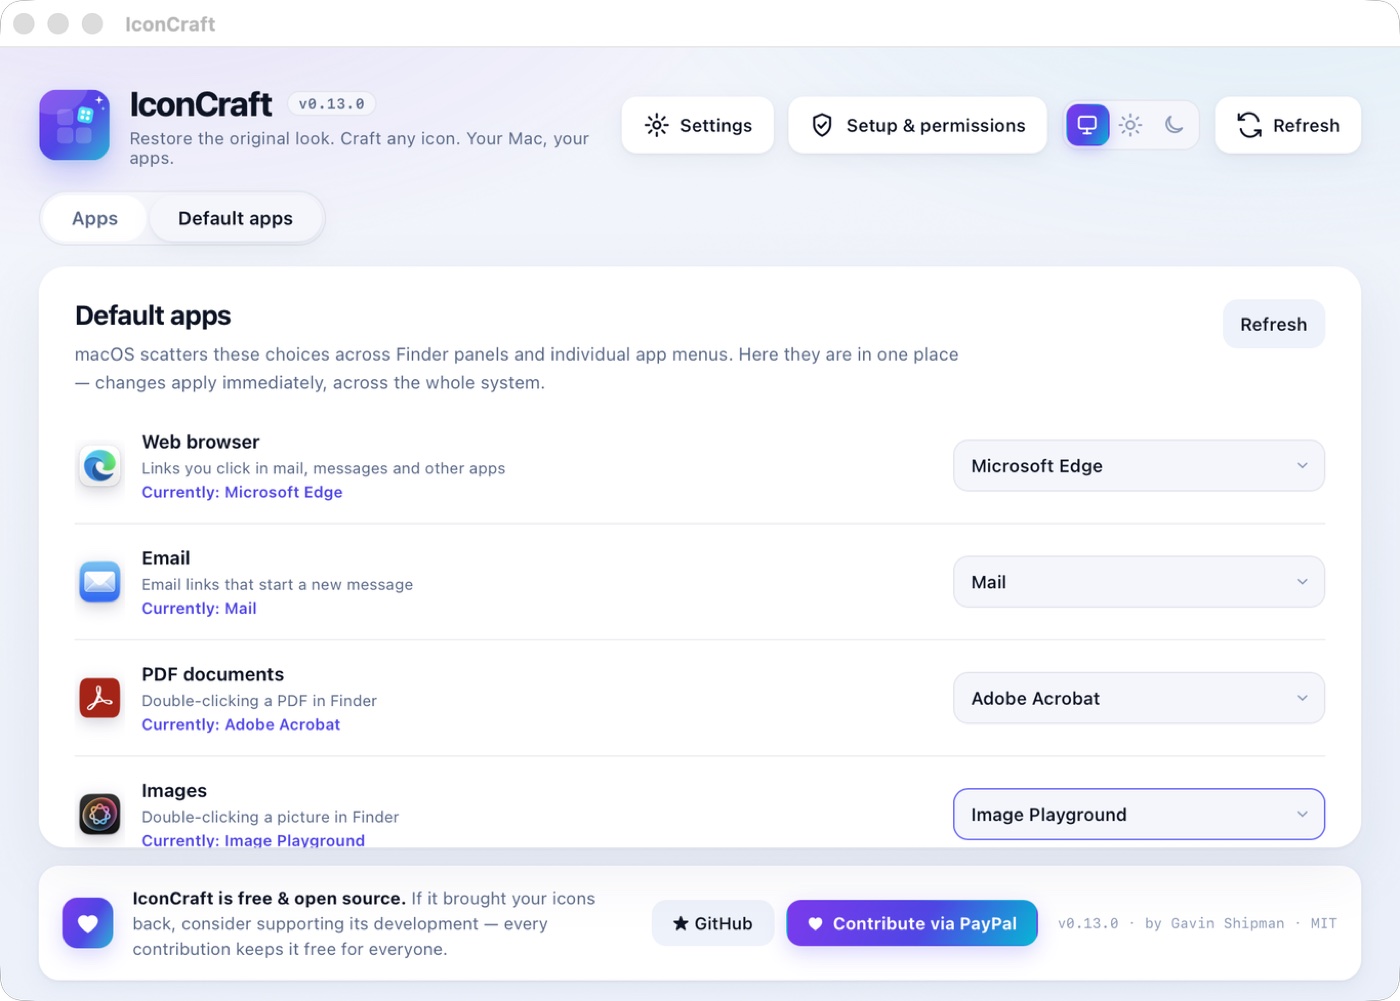Click the heart icon in the footer
Image resolution: width=1400 pixels, height=1001 pixels.
88,923
